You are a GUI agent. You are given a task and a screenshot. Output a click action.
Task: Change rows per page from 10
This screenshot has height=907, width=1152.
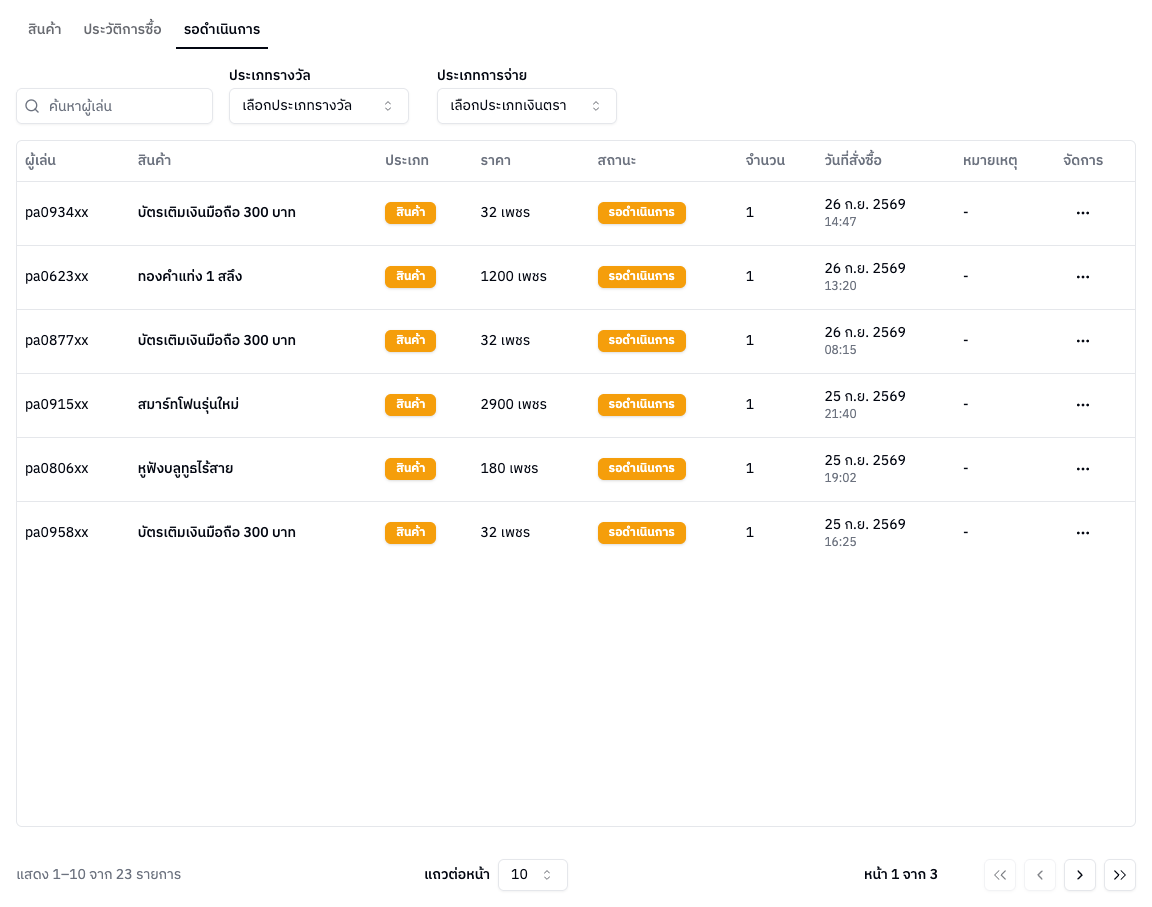(533, 875)
